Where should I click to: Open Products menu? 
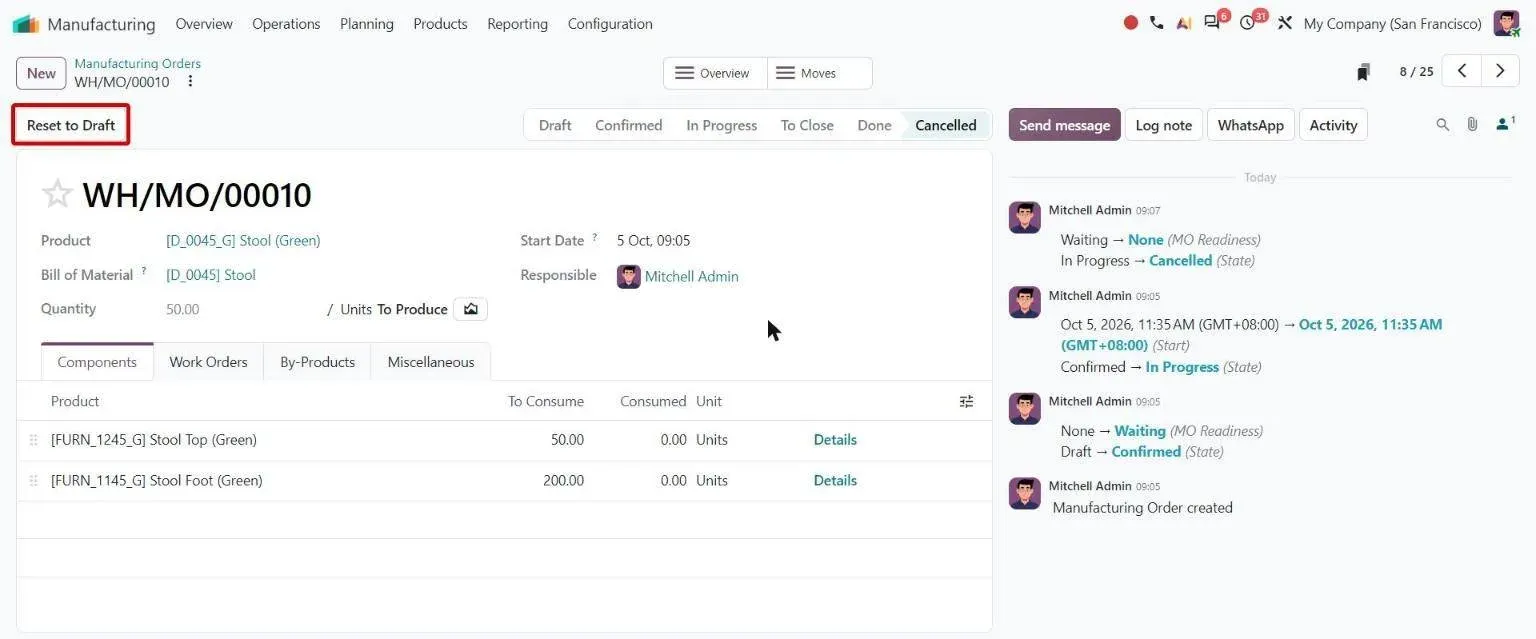440,24
